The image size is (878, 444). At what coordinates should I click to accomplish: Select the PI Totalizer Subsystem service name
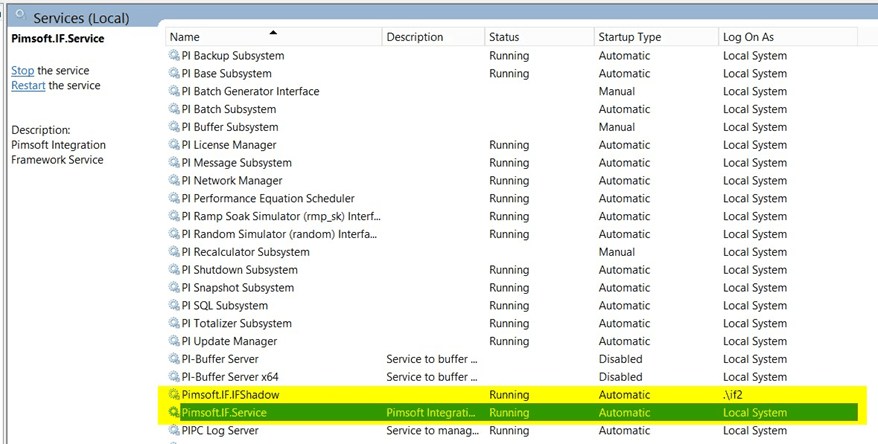[236, 324]
